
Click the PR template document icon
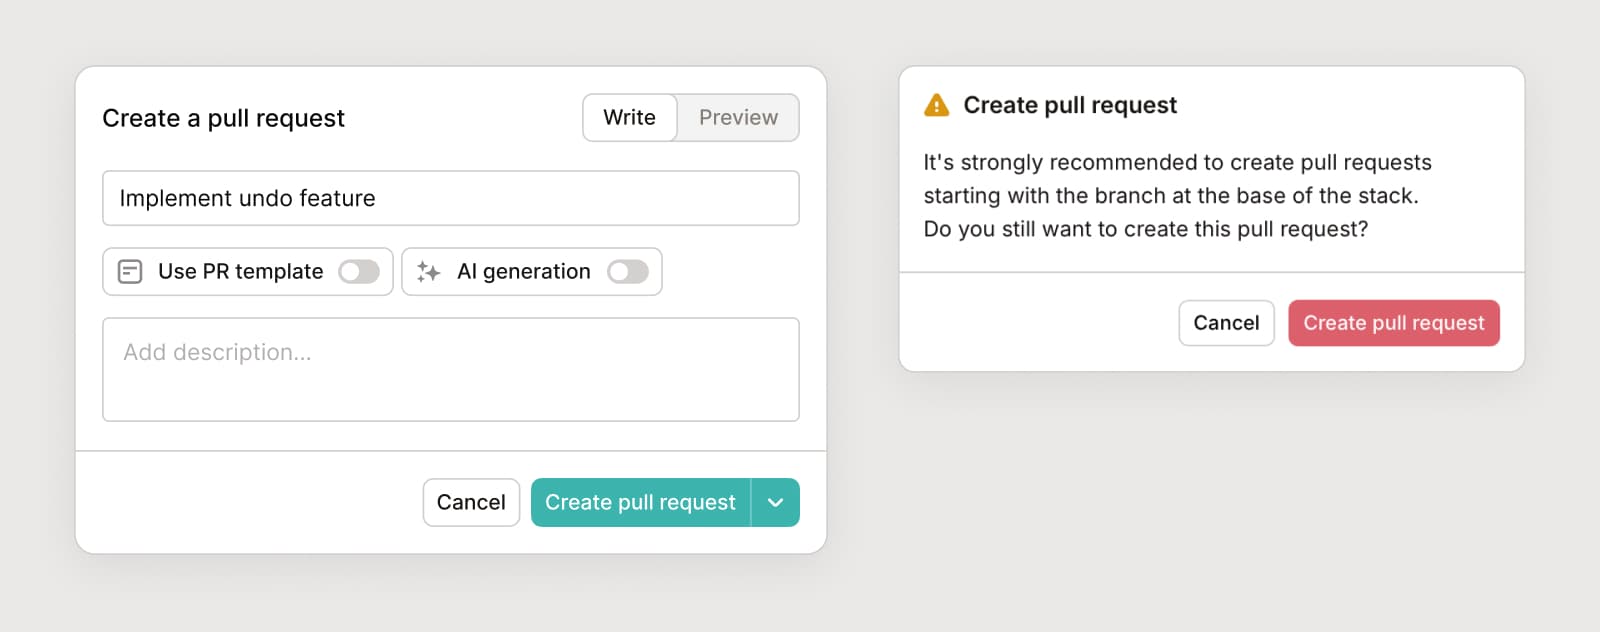click(x=130, y=272)
